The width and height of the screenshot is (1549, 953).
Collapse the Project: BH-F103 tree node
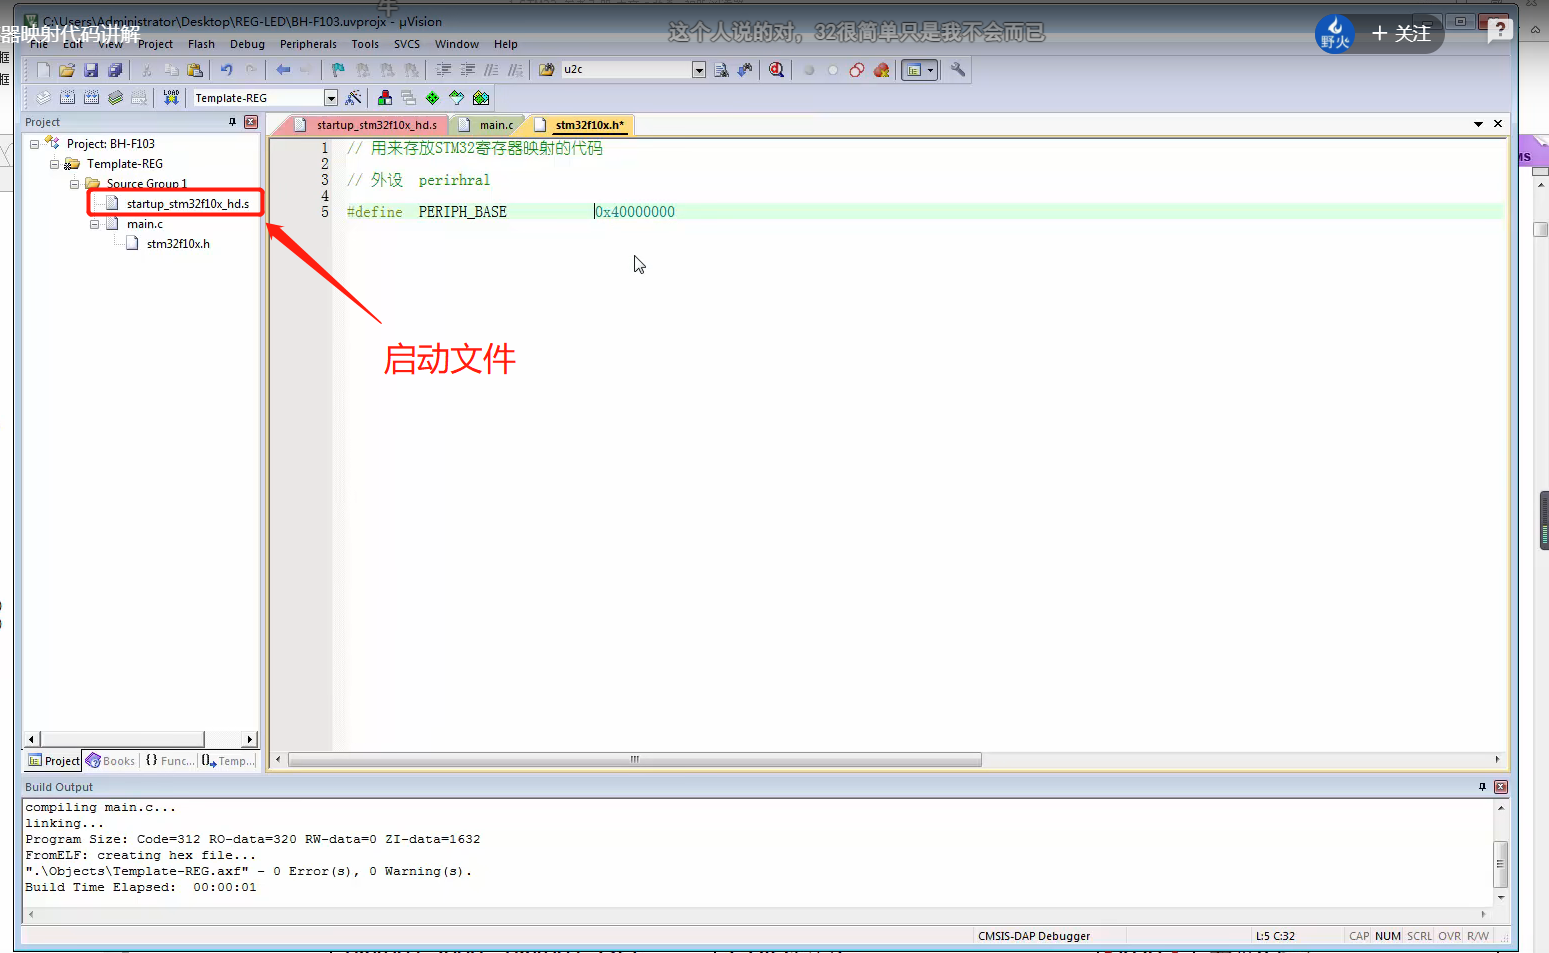(34, 144)
